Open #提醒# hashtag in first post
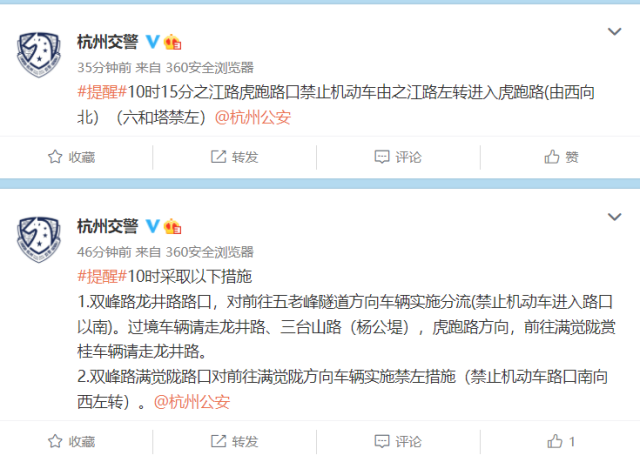The height and width of the screenshot is (462, 640). point(102,92)
